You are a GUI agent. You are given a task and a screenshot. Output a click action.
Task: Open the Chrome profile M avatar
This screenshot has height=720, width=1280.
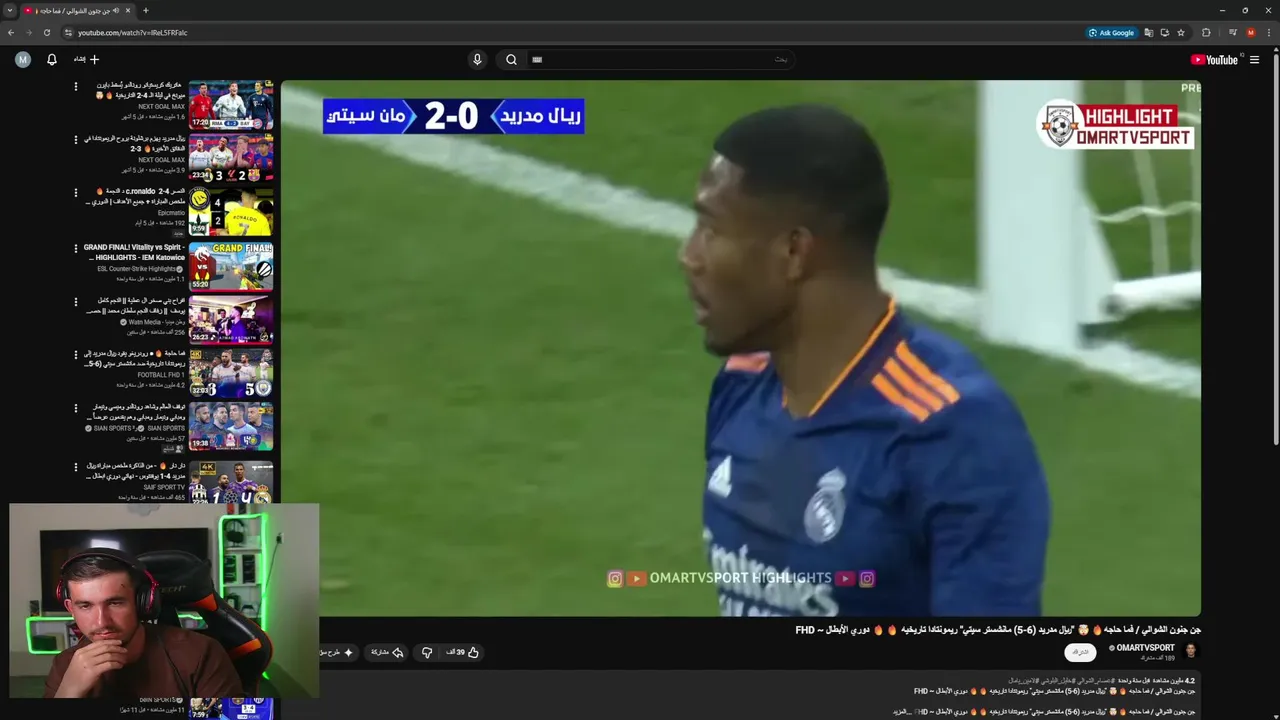(x=1250, y=32)
